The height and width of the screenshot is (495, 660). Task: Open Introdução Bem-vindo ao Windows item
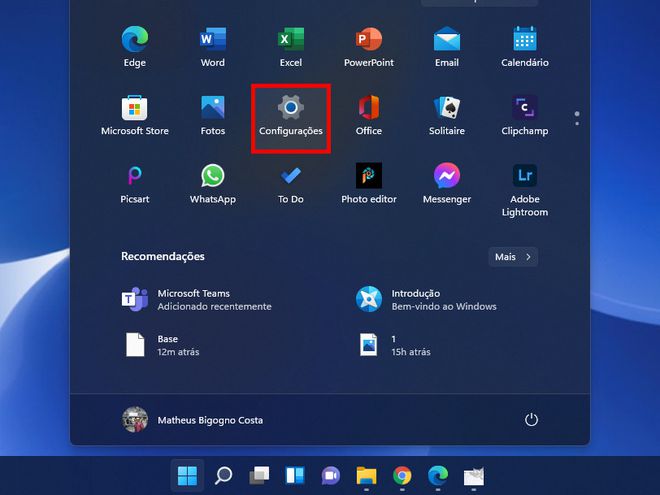tap(426, 299)
